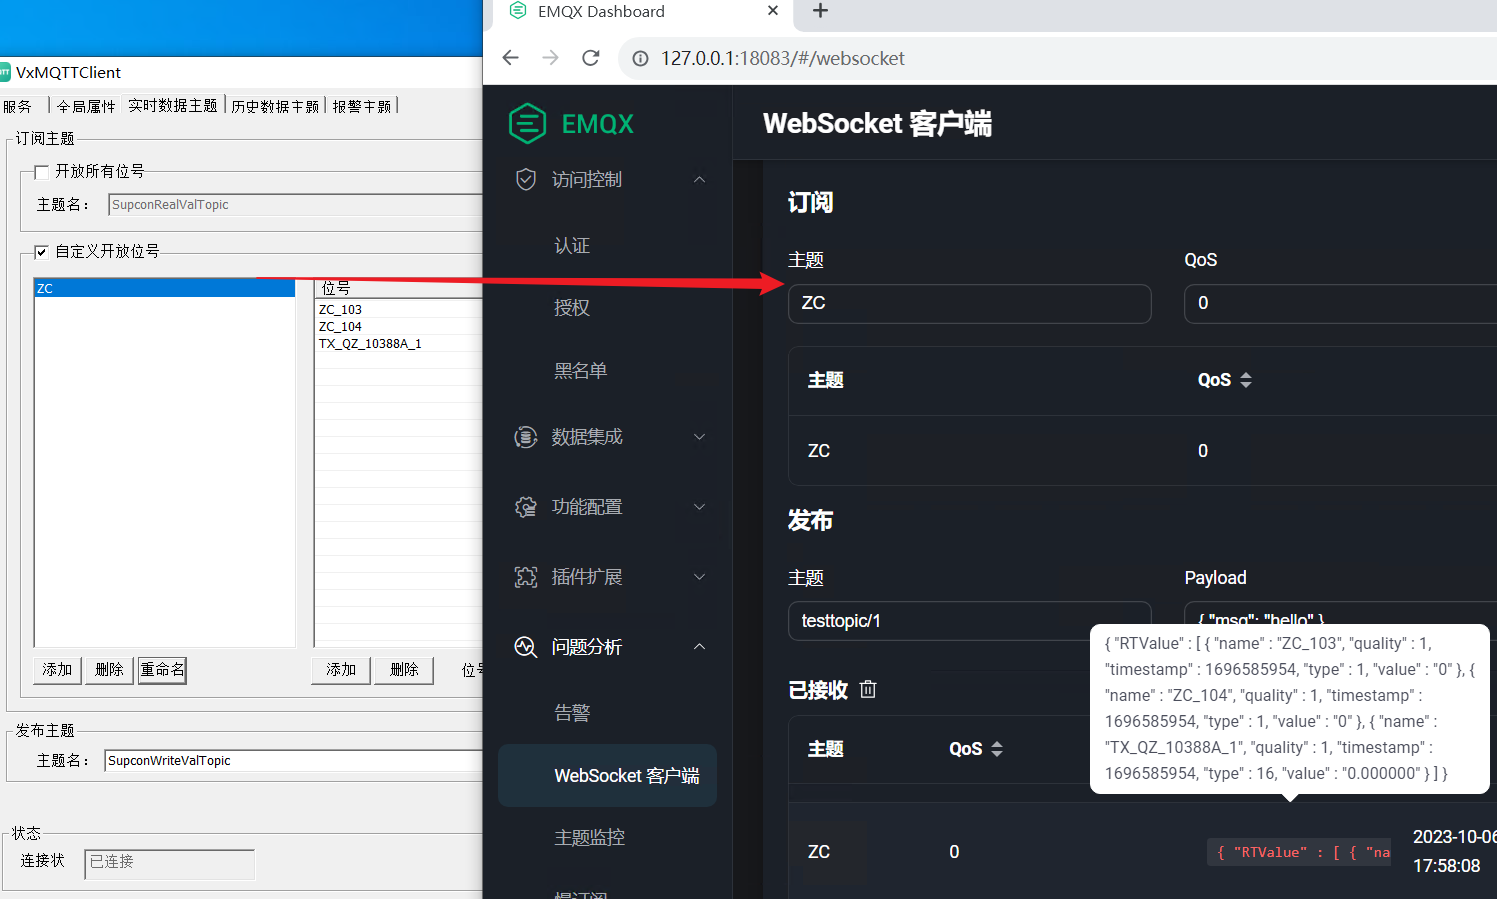The image size is (1497, 899).
Task: Open the 告警 menu item
Action: point(572,713)
